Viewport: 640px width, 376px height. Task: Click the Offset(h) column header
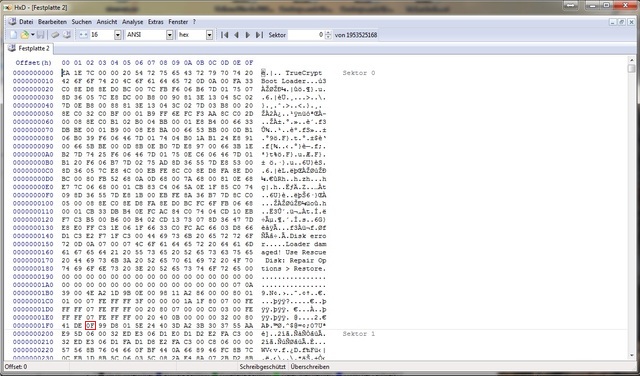[33, 63]
